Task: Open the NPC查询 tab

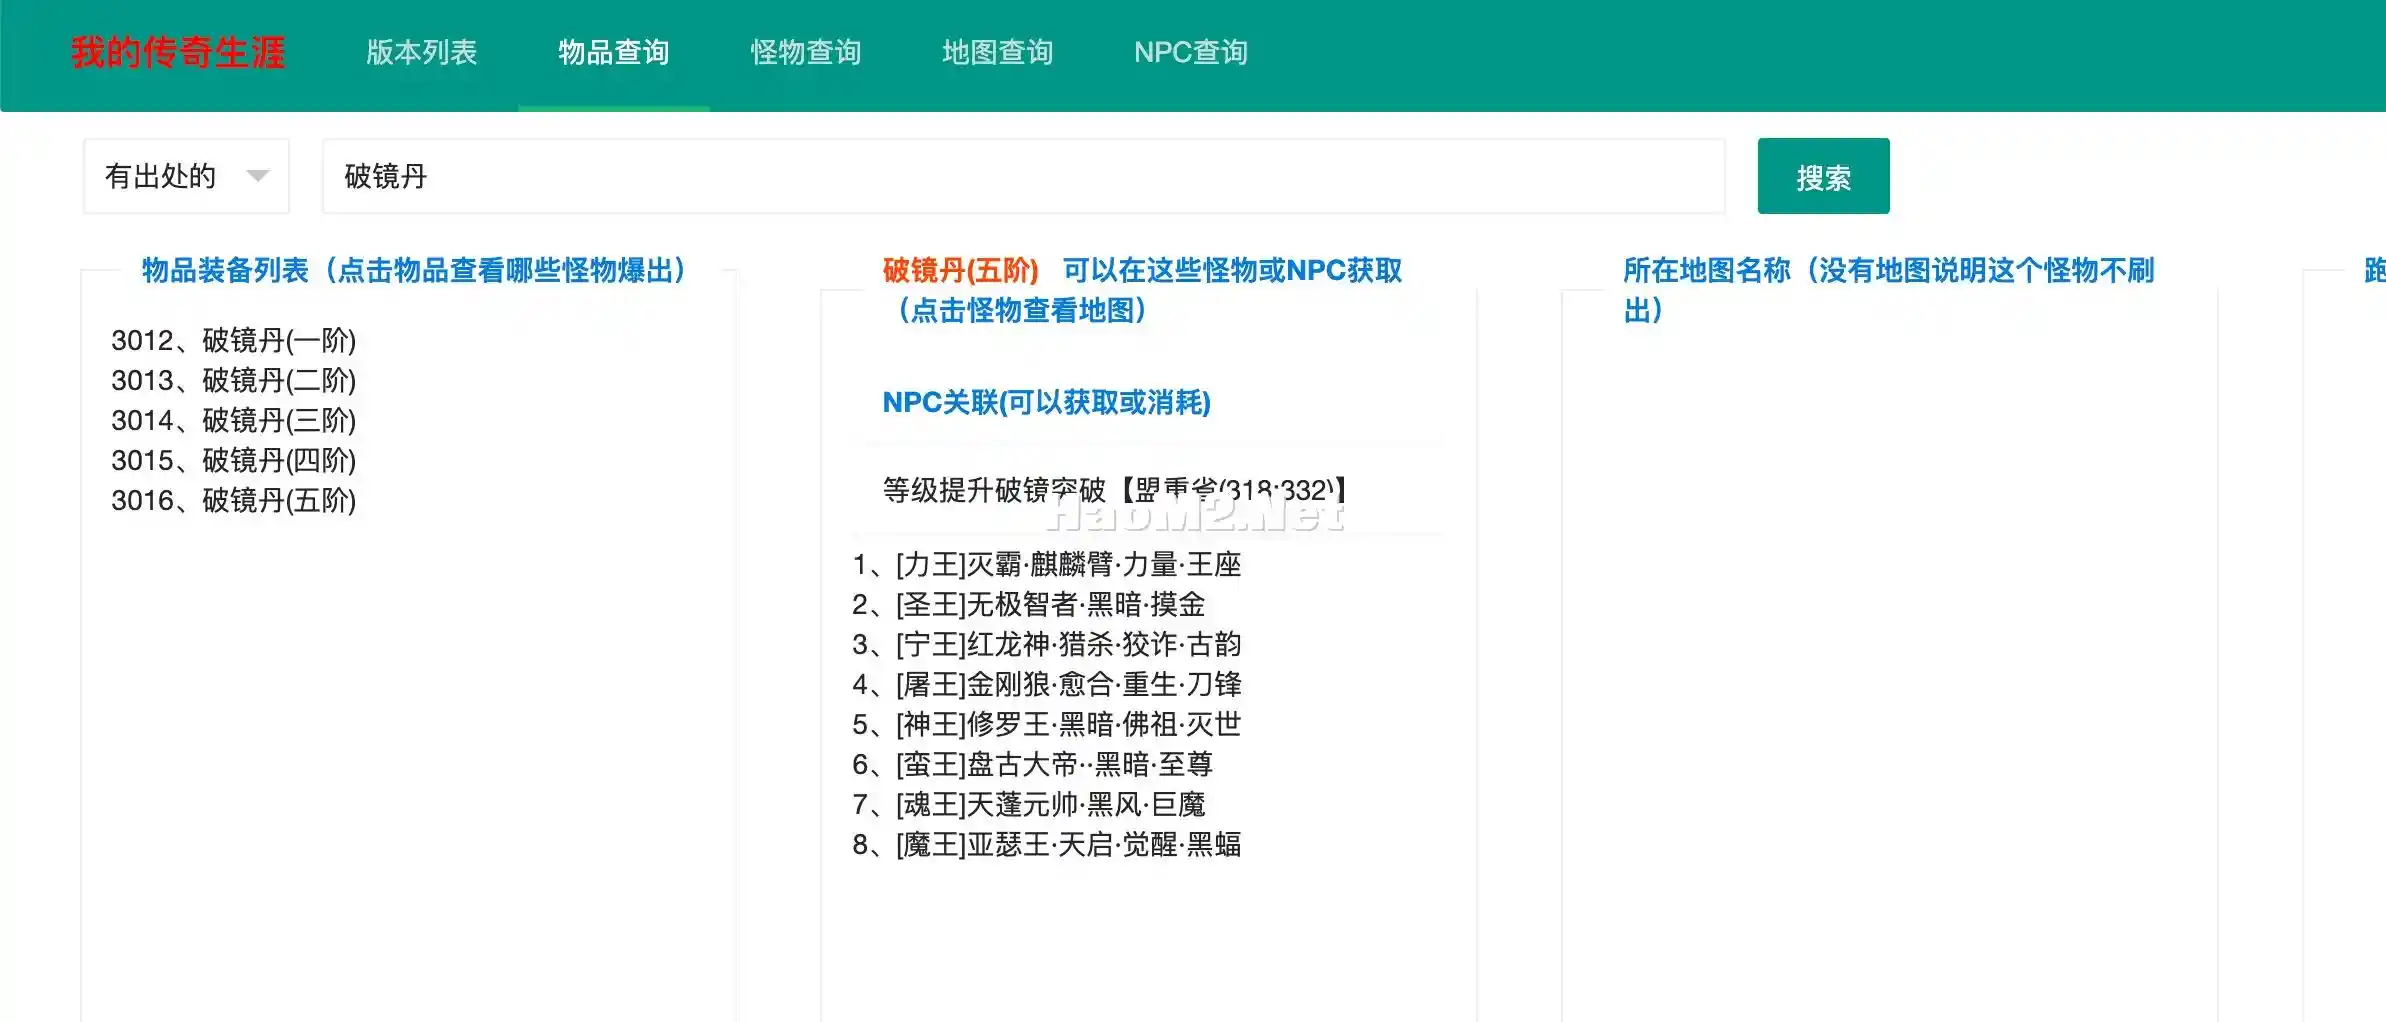Action: click(1191, 52)
